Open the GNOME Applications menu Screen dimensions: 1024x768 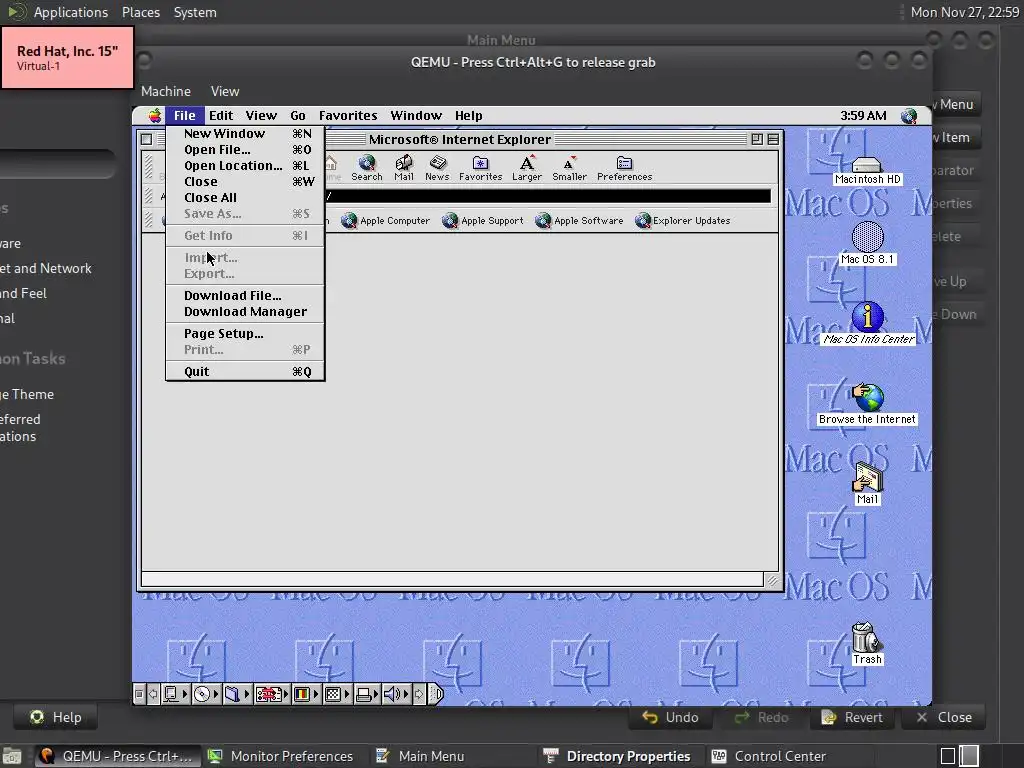(71, 12)
